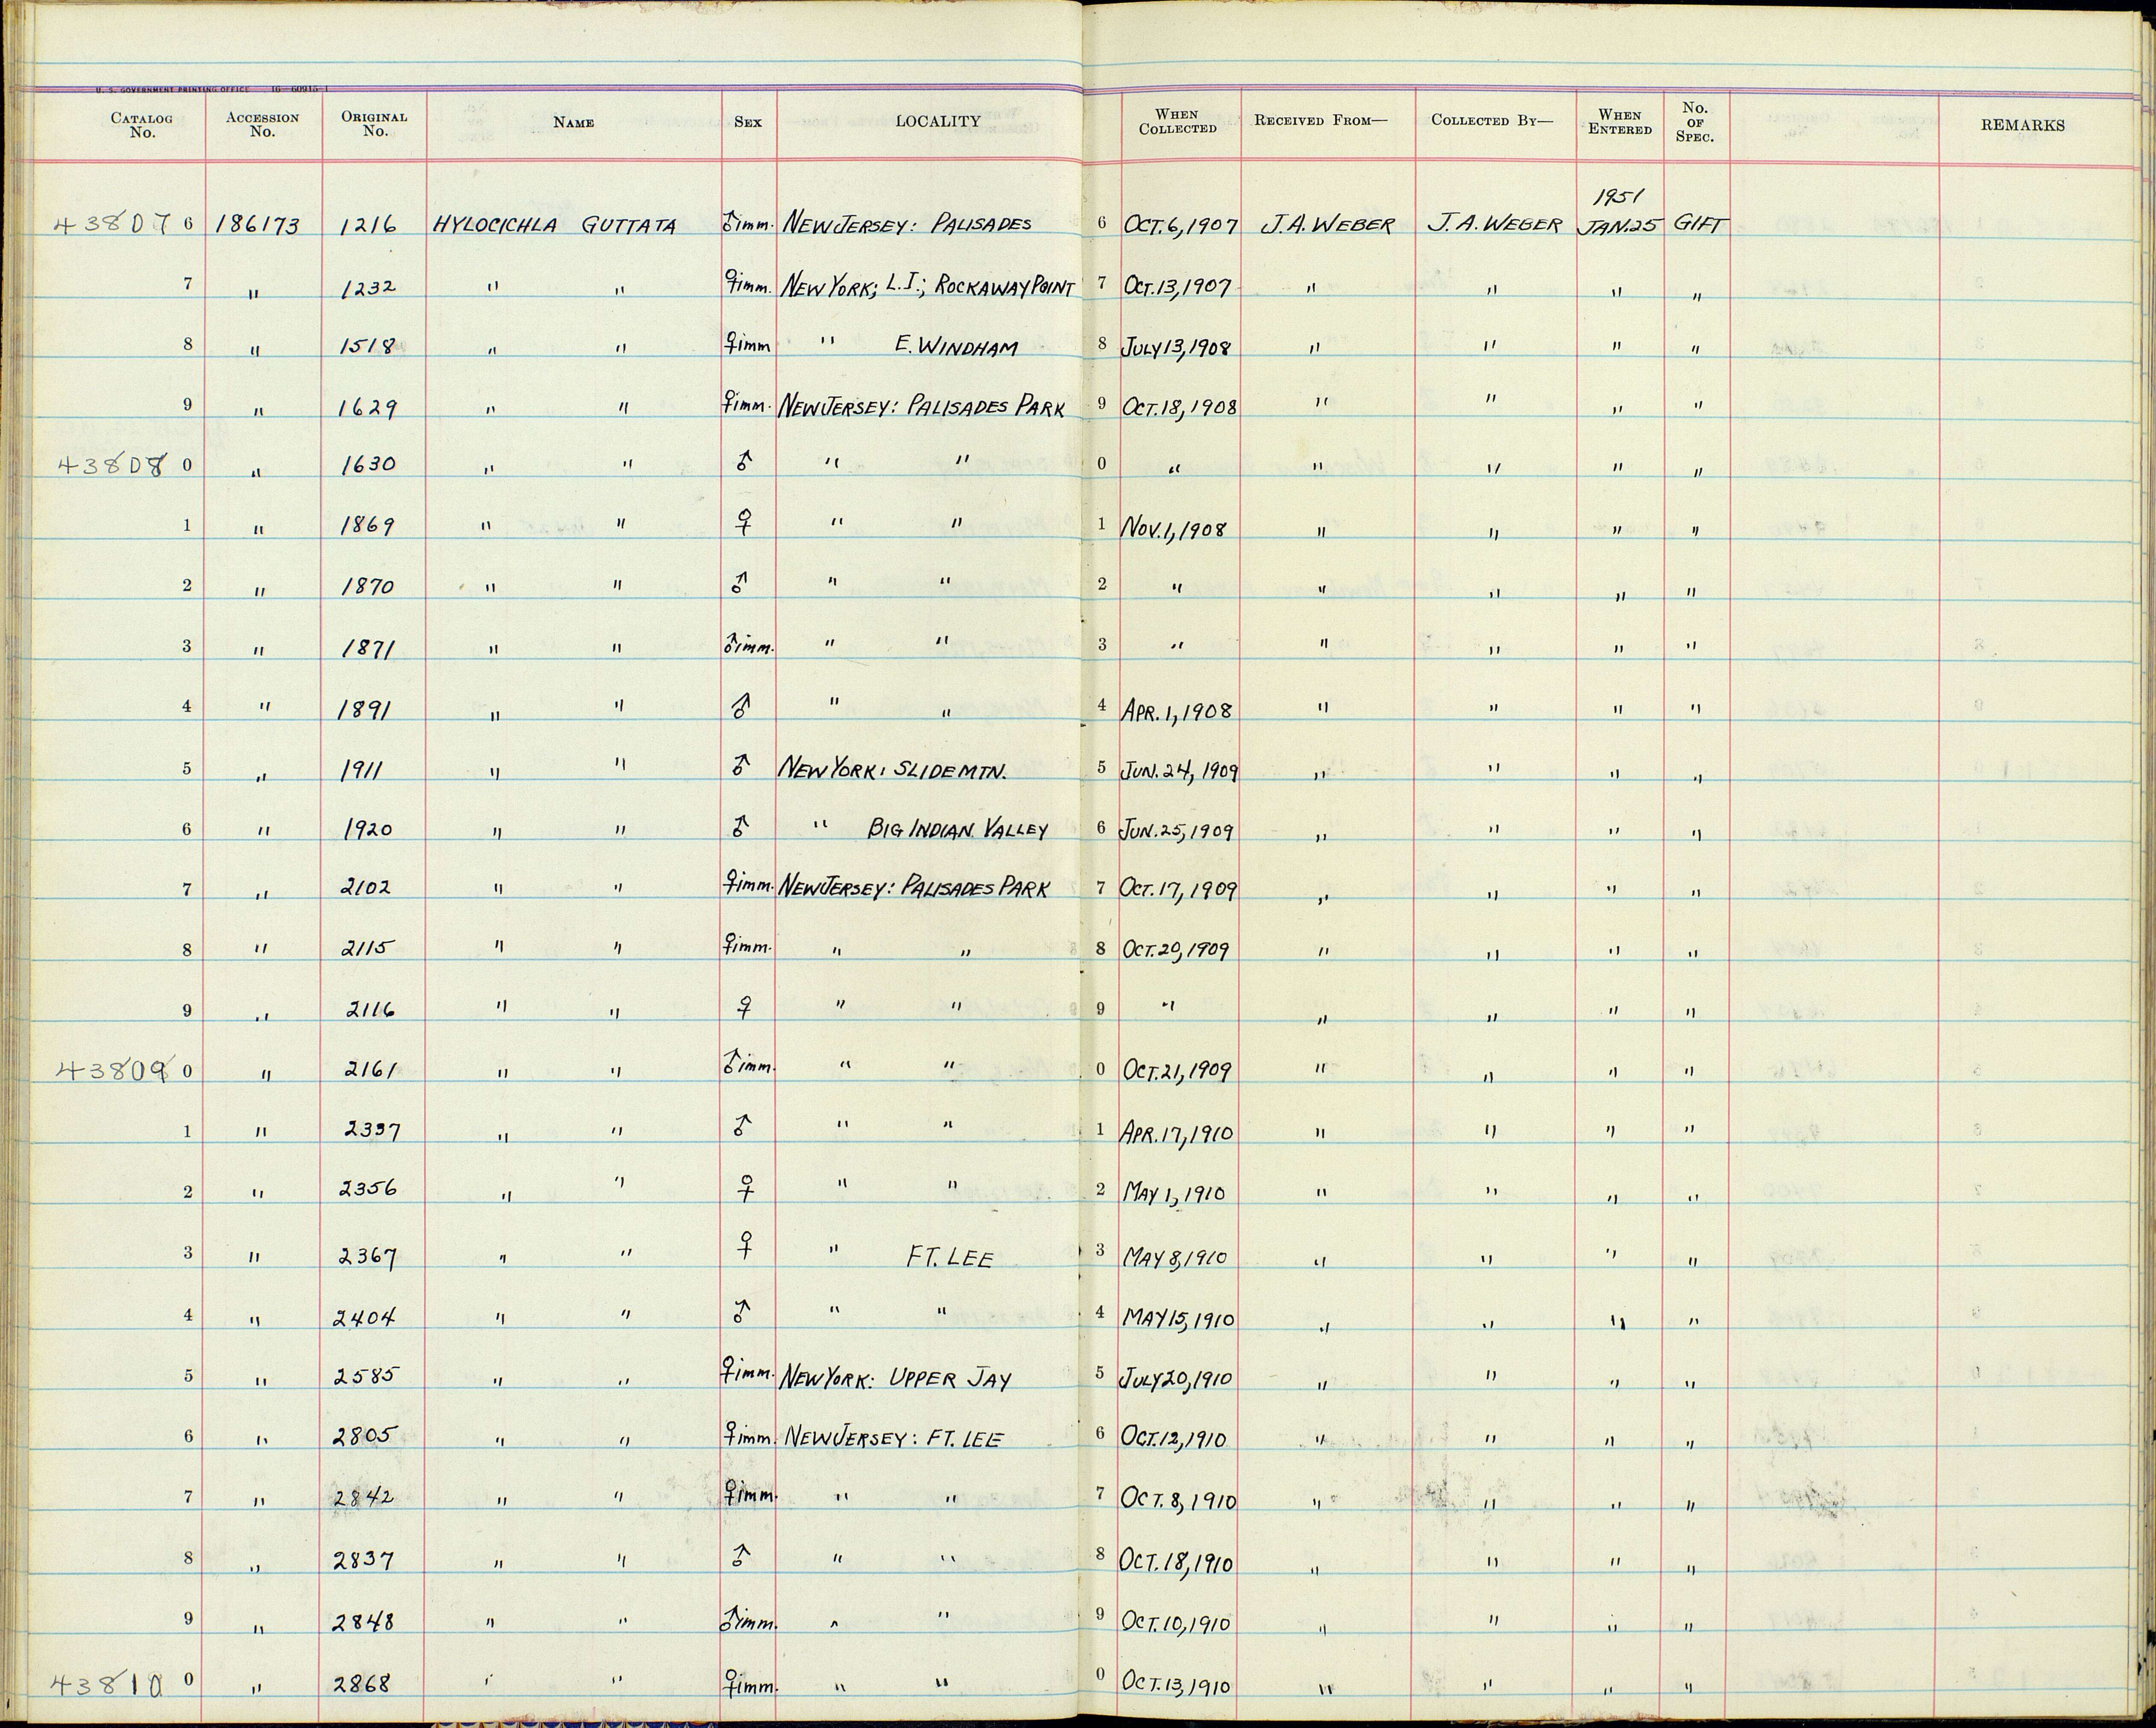Click collection date 'Oct. 18, 1908'
This screenshot has height=1728, width=2156.
[x=1180, y=408]
